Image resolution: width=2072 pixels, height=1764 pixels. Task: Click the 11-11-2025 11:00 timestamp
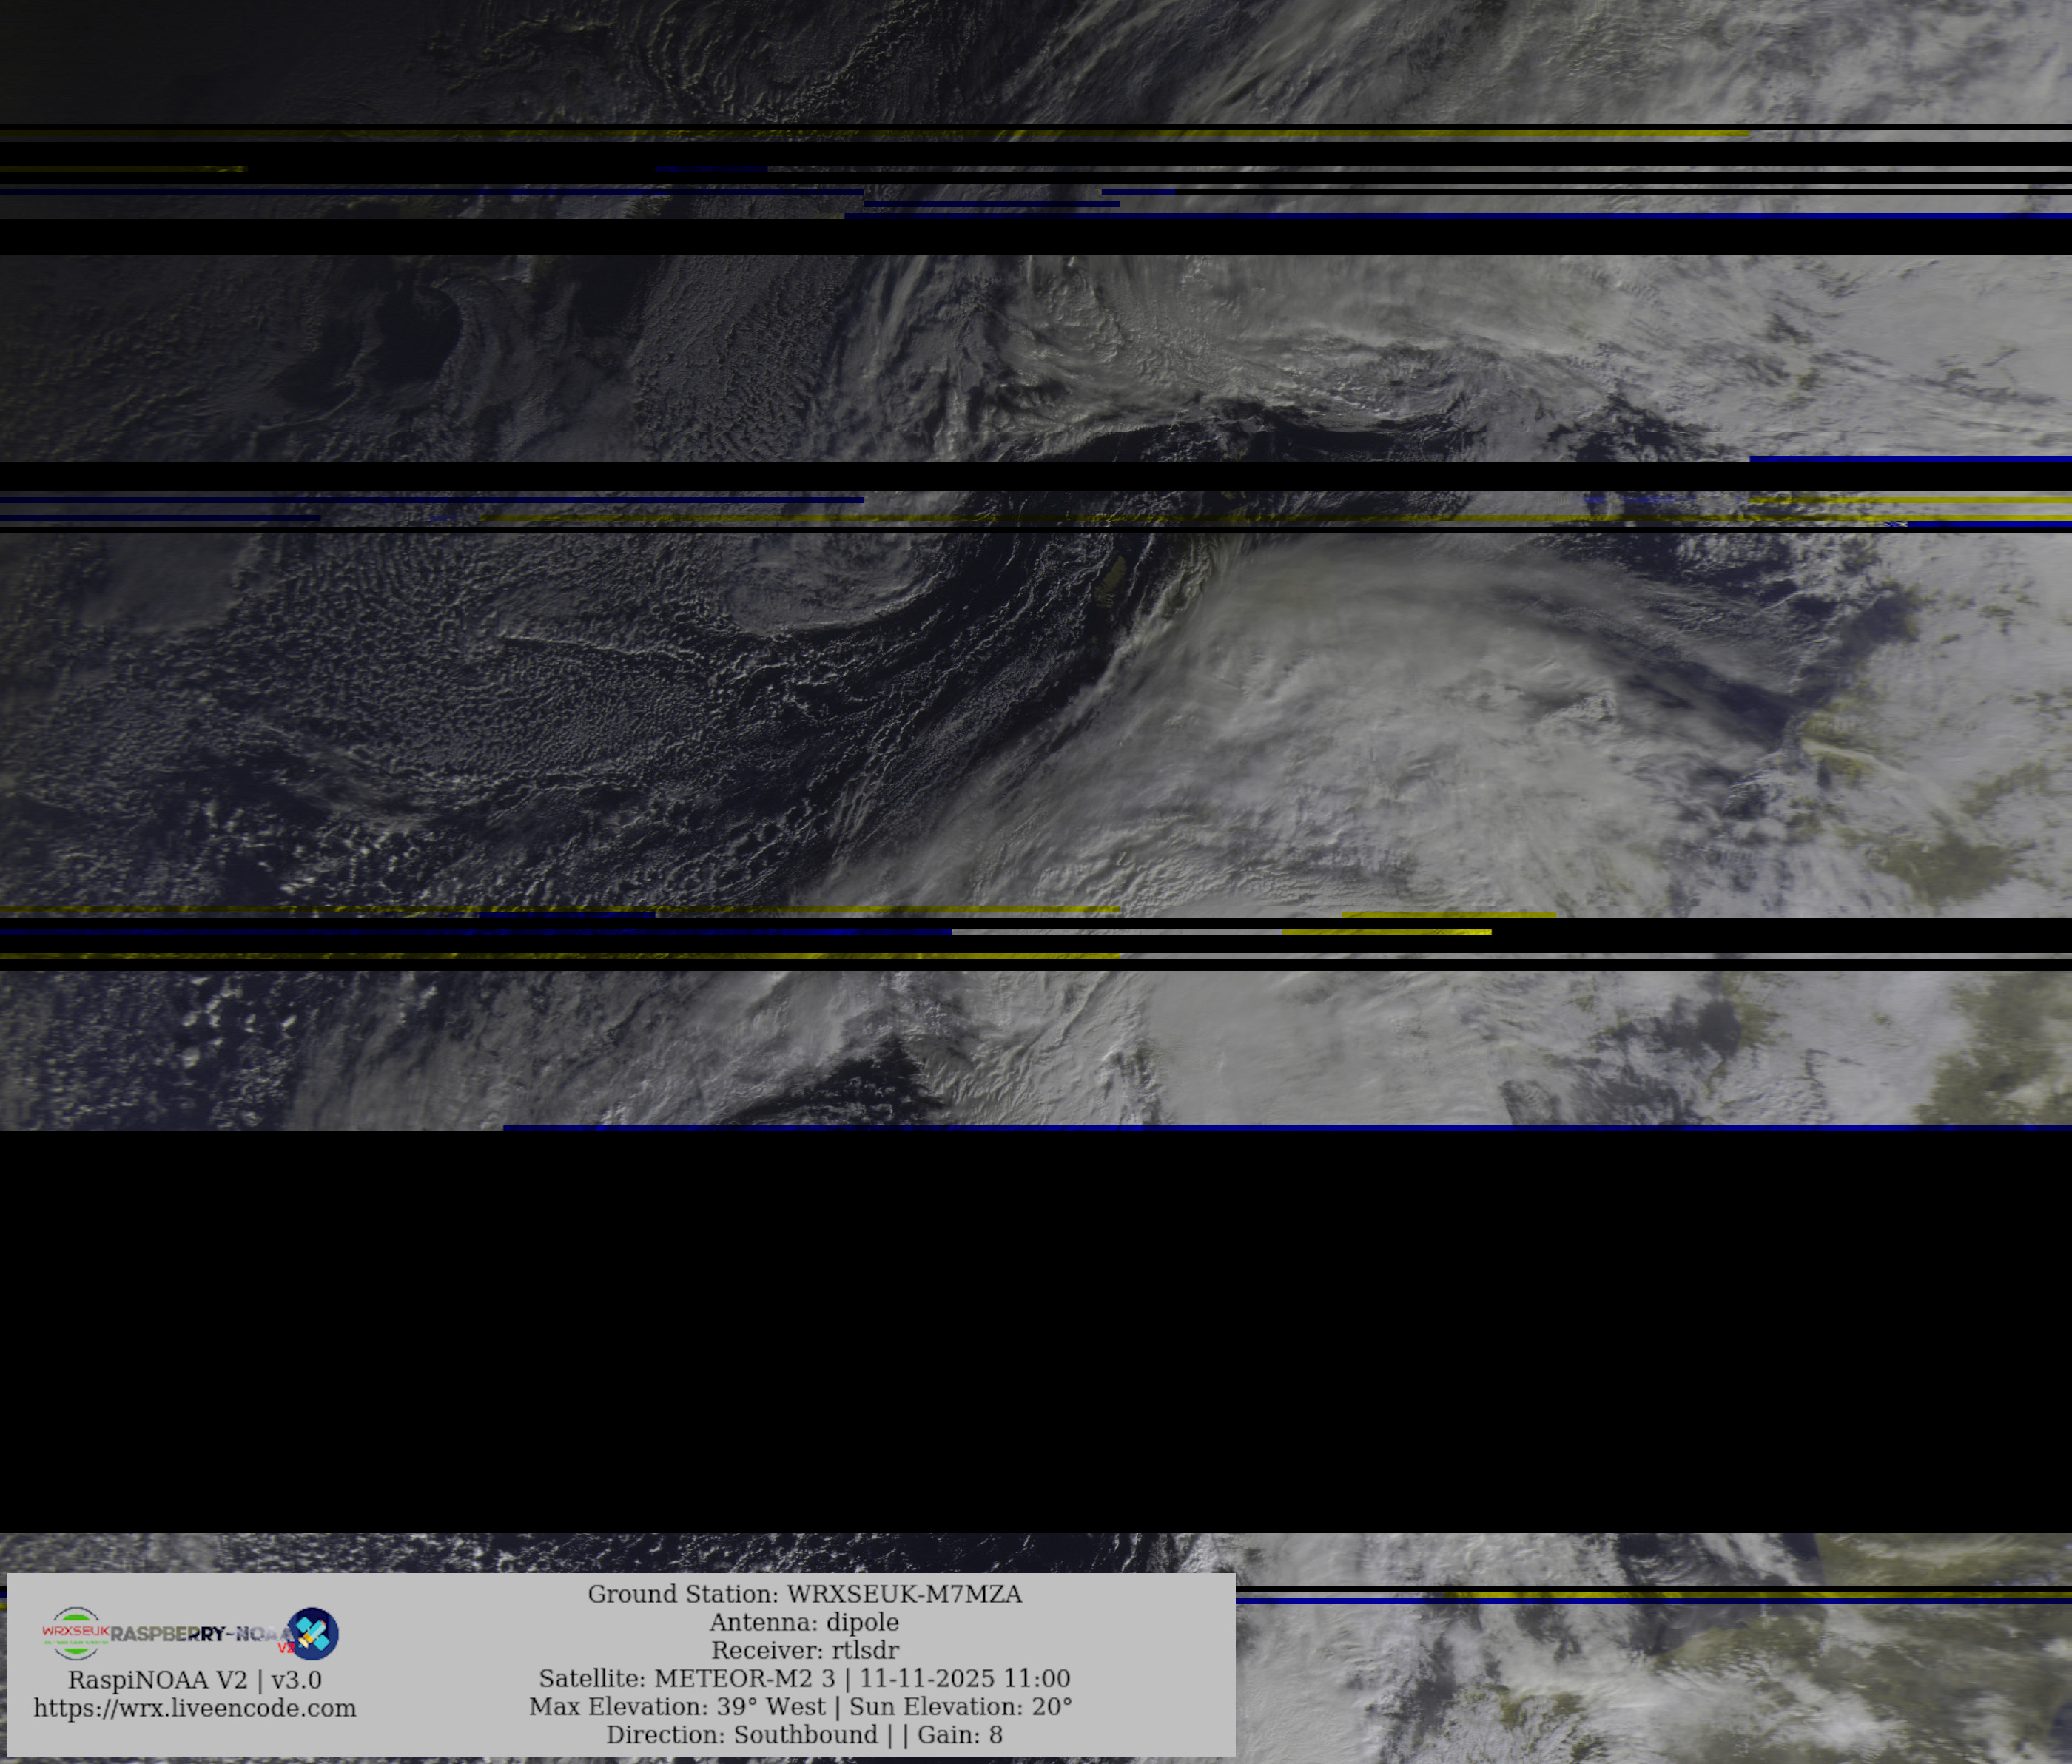pos(965,1678)
